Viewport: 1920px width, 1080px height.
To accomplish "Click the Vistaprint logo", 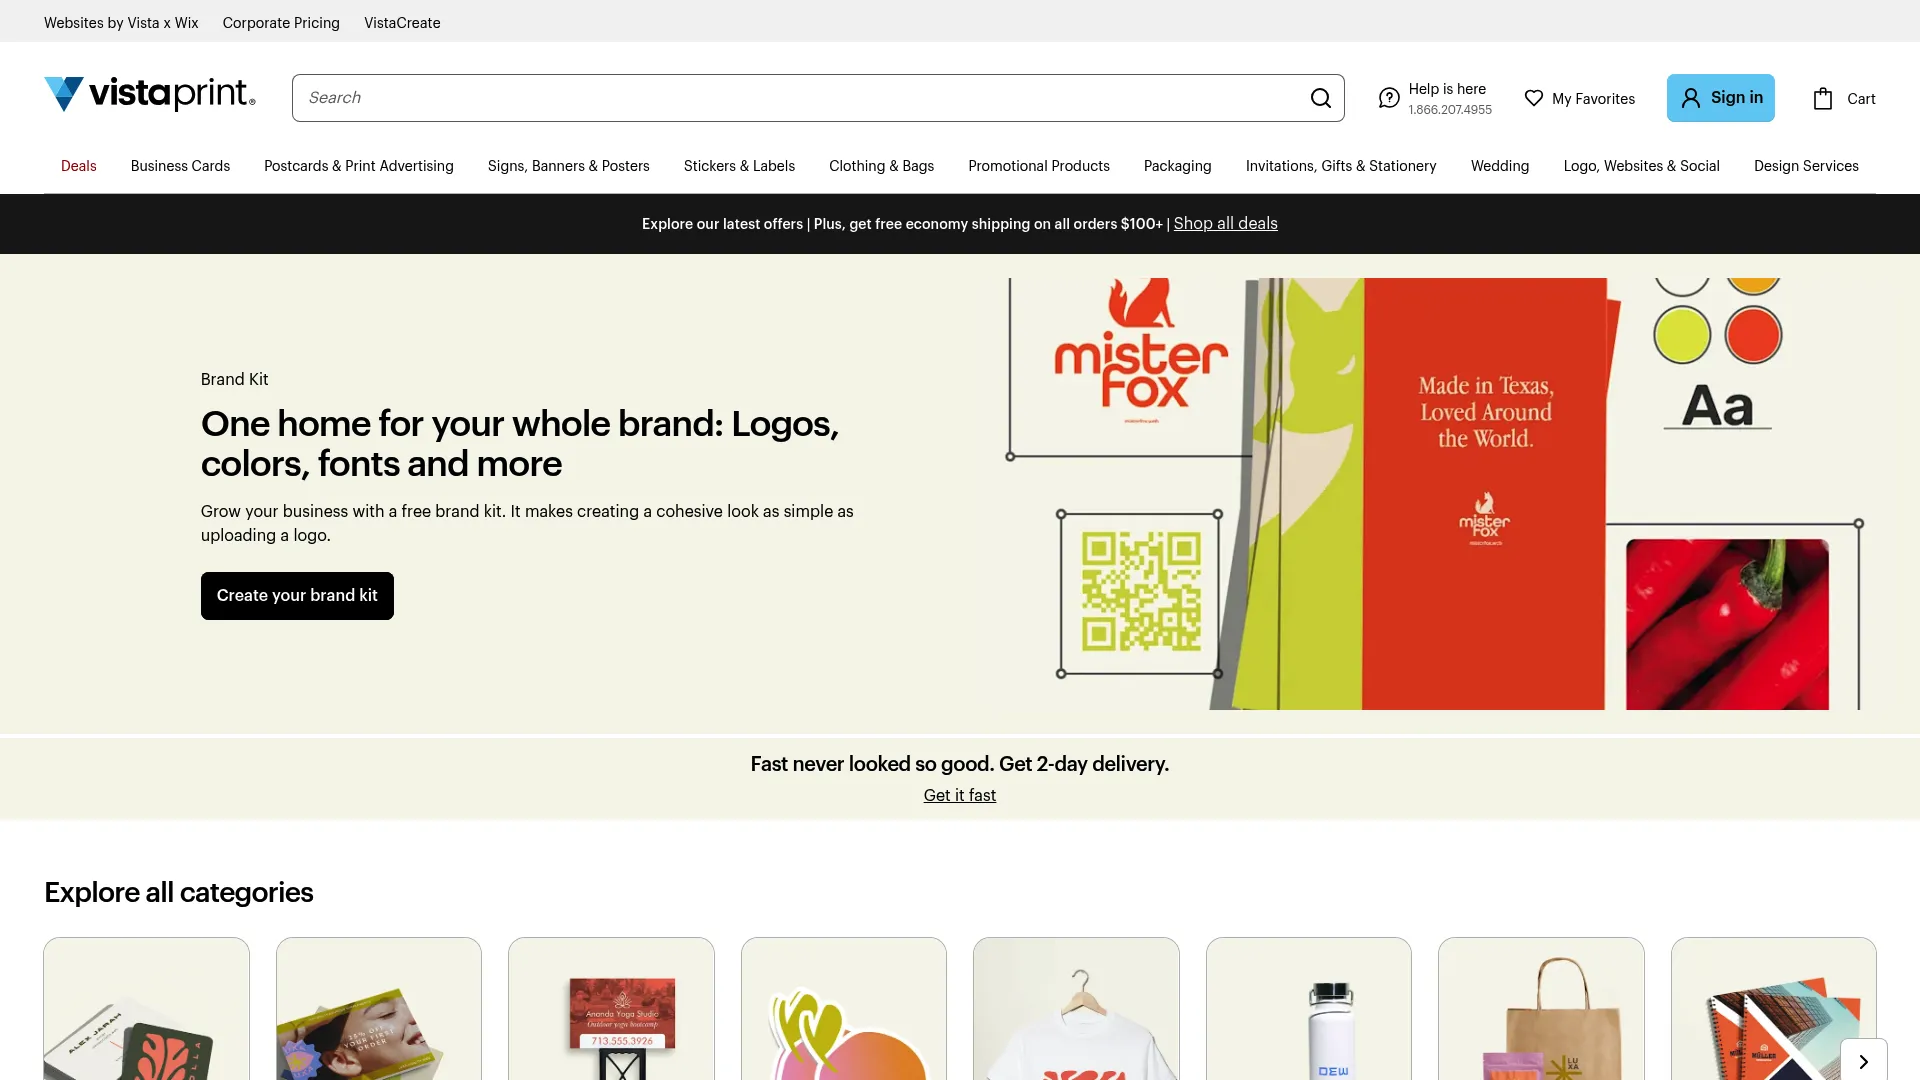I will click(x=150, y=94).
